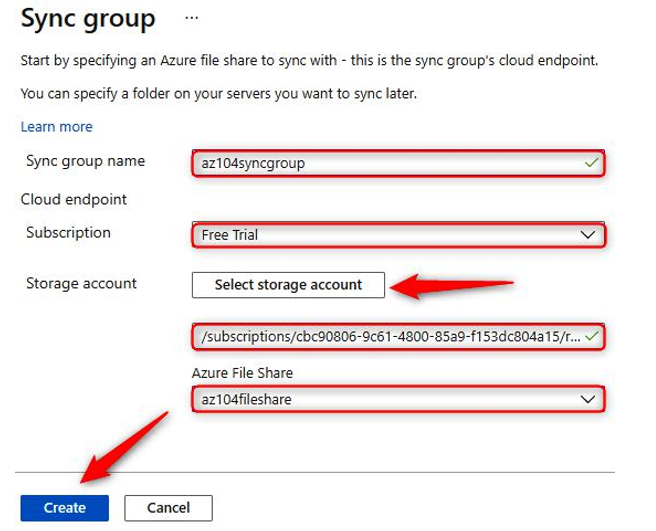
Task: Click the storage account resource path field
Action: coord(398,336)
